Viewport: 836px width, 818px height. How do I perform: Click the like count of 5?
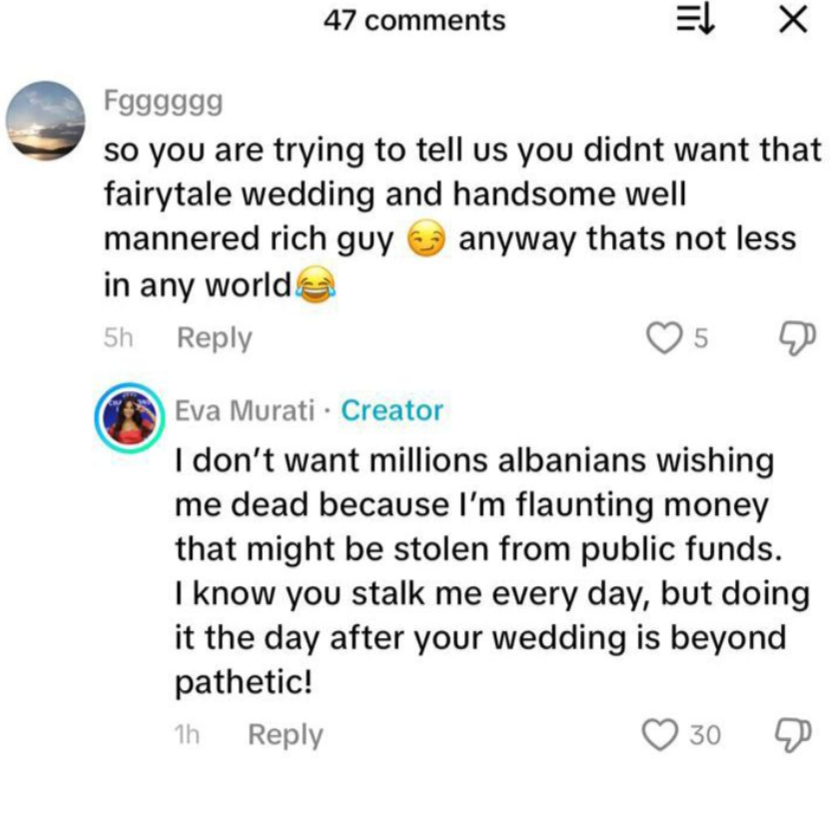[701, 340]
